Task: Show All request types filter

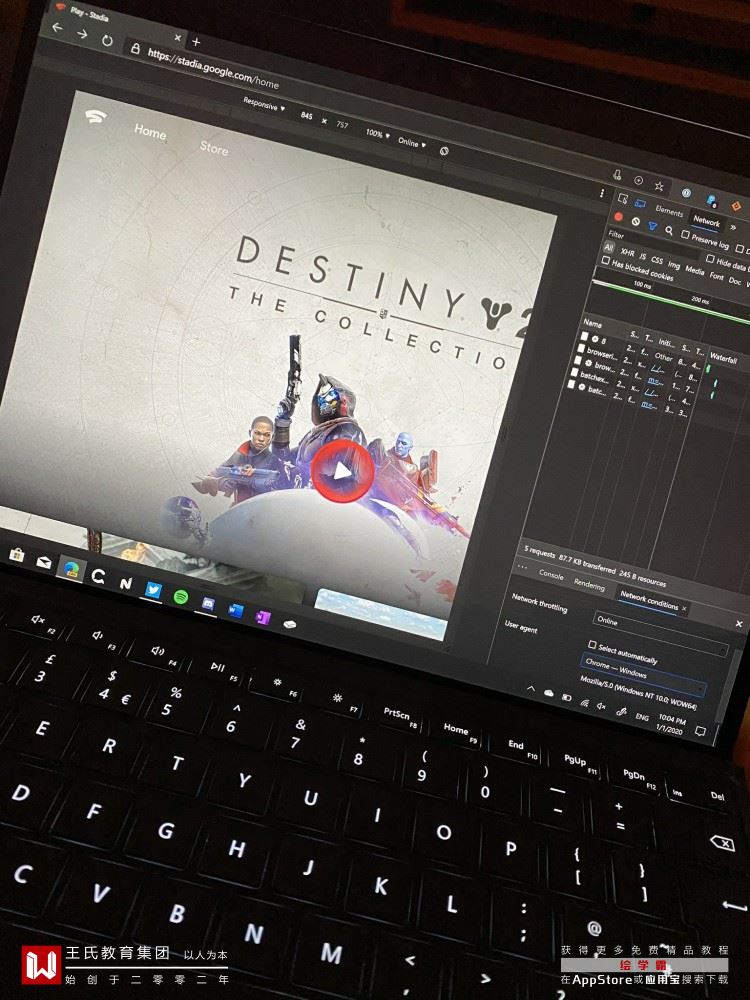Action: point(609,247)
